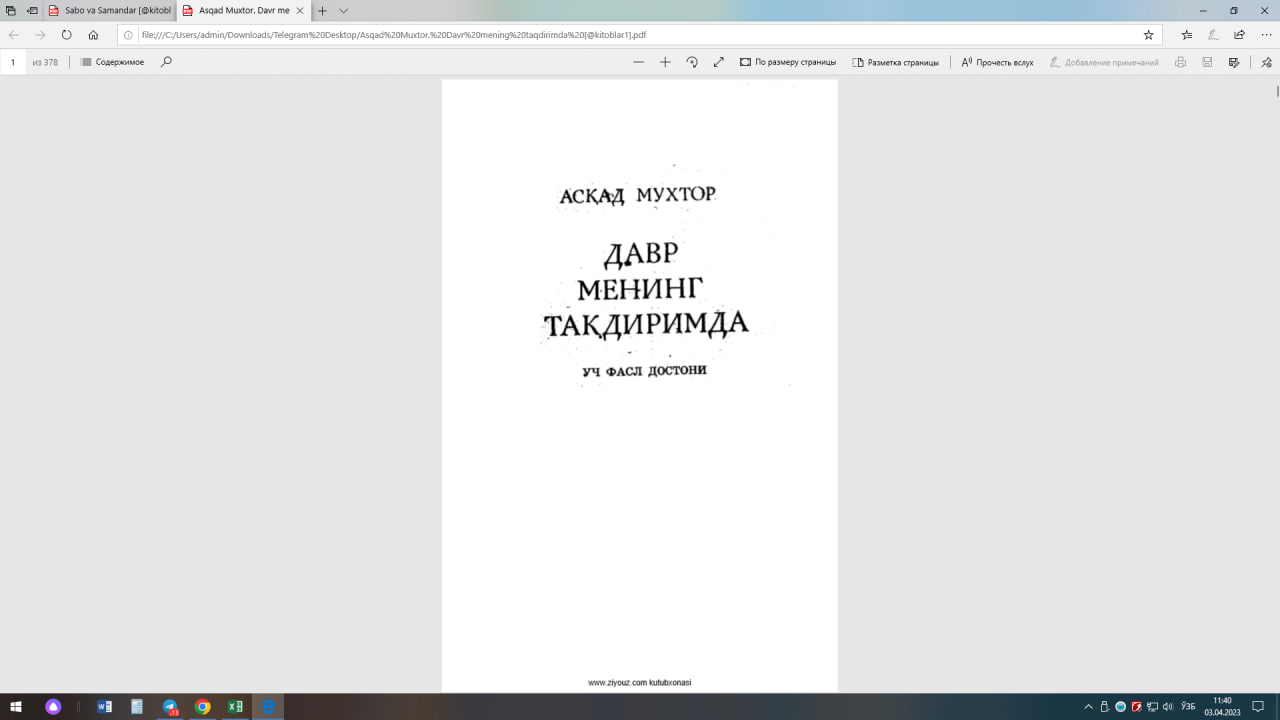Viewport: 1280px width, 720px height.
Task: Refresh the current PDF page
Action: (67, 34)
